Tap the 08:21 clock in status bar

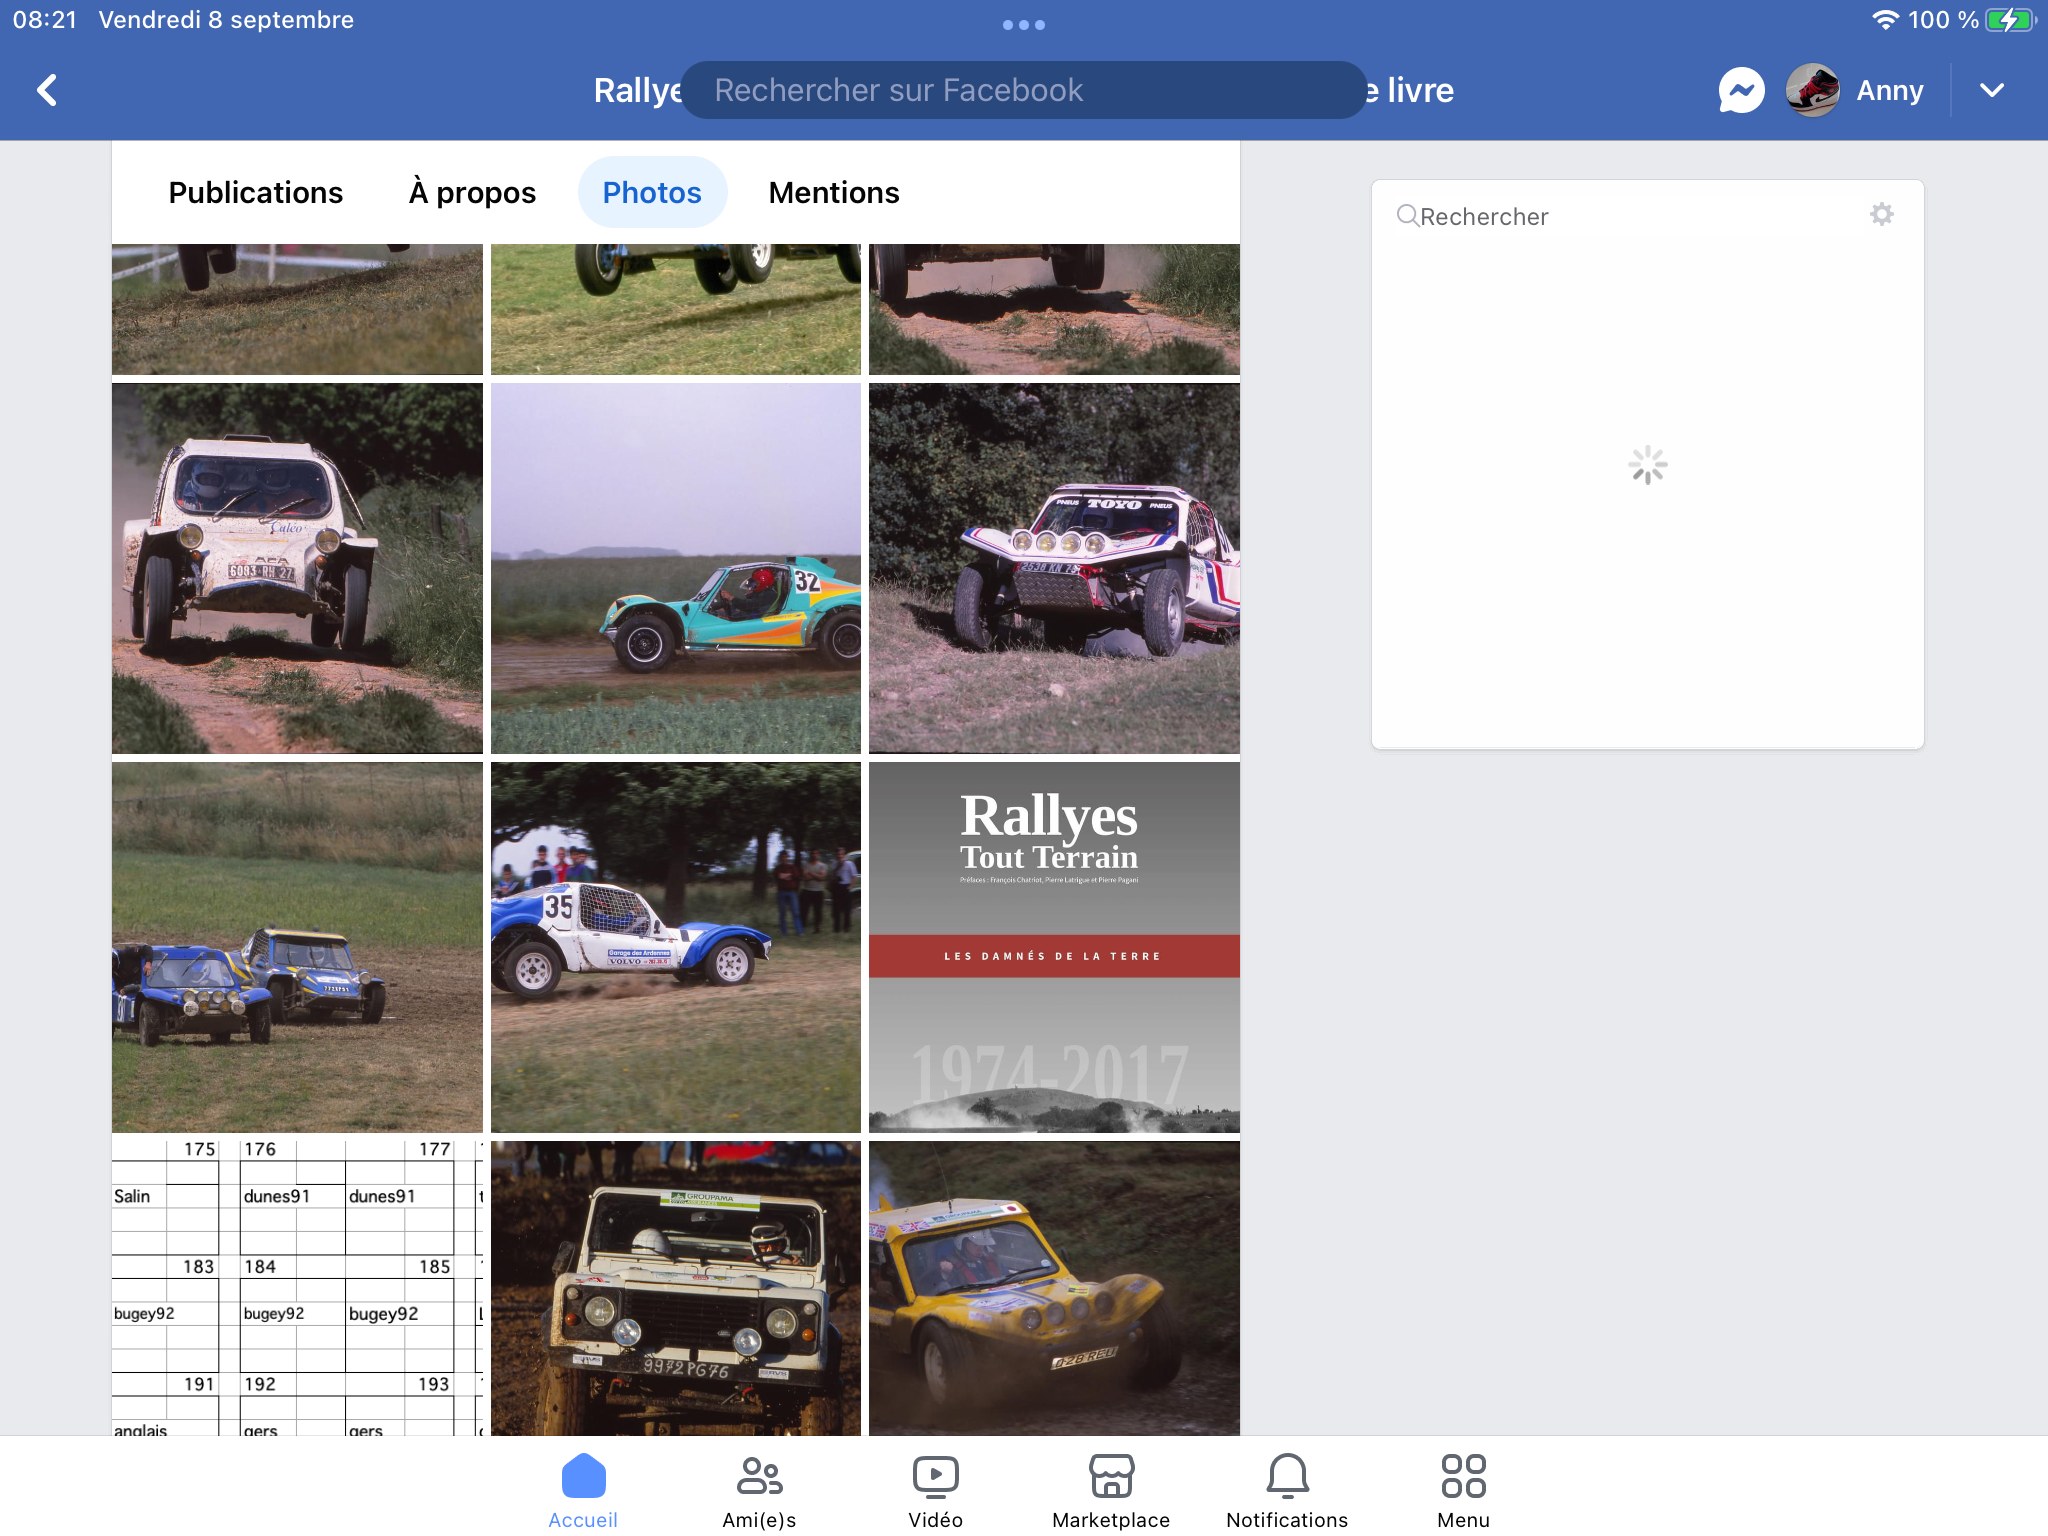coord(45,20)
